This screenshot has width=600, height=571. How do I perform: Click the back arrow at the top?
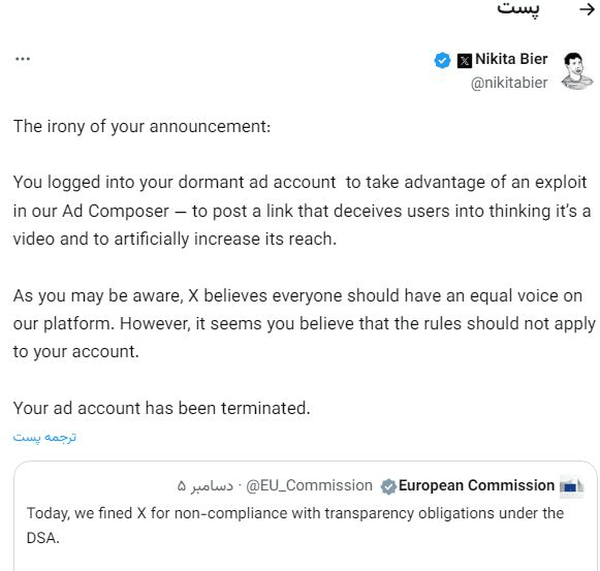coord(587,10)
